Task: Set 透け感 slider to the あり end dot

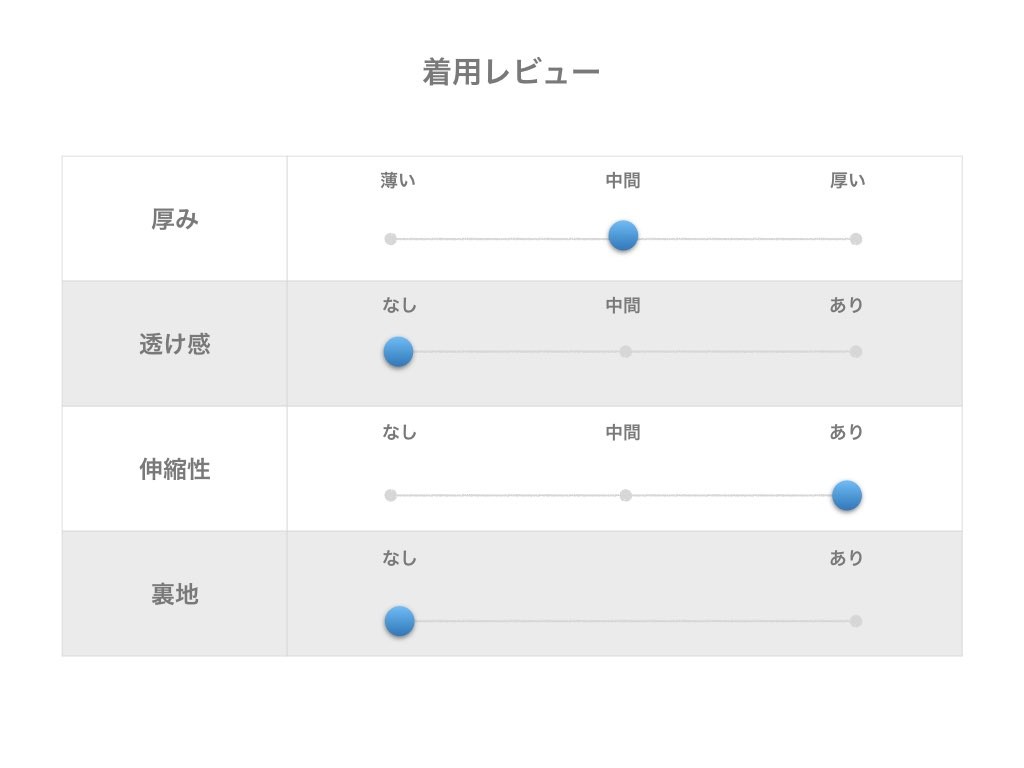Action: [x=855, y=351]
